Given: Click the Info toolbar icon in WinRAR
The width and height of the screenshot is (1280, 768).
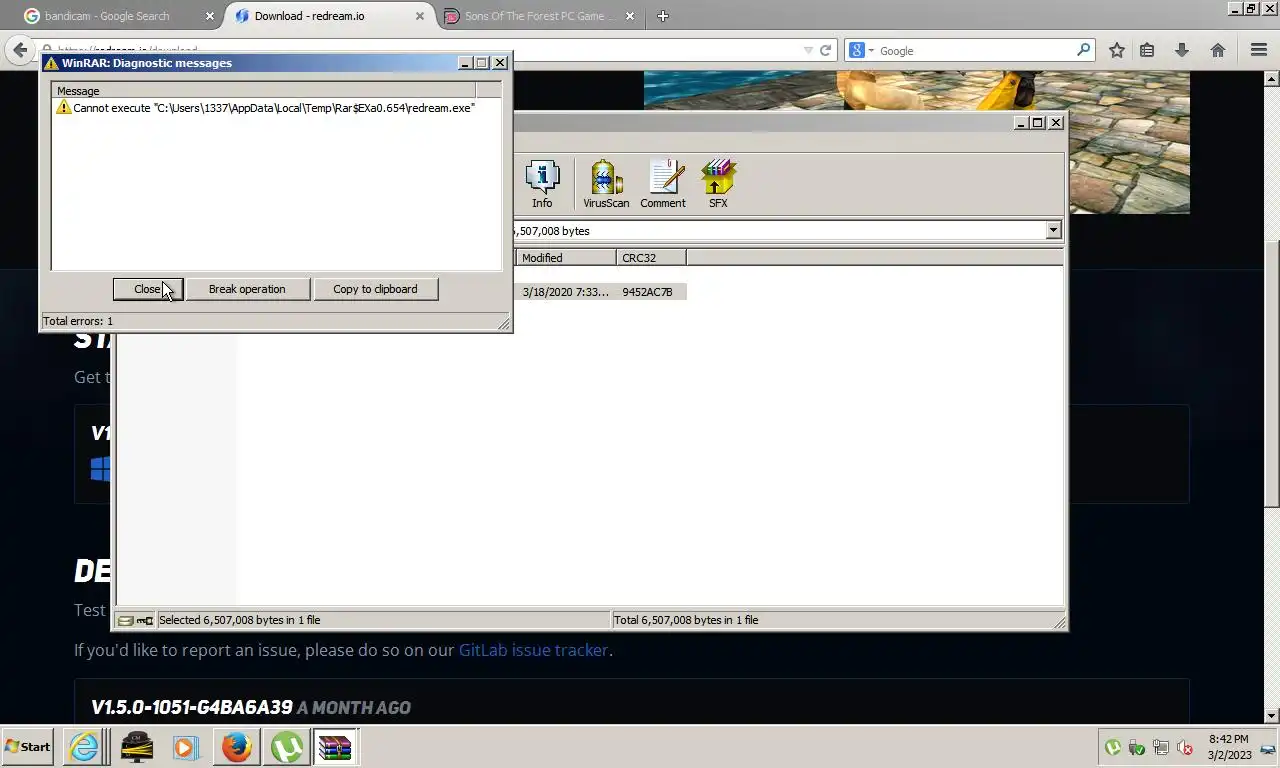Looking at the screenshot, I should pos(542,185).
